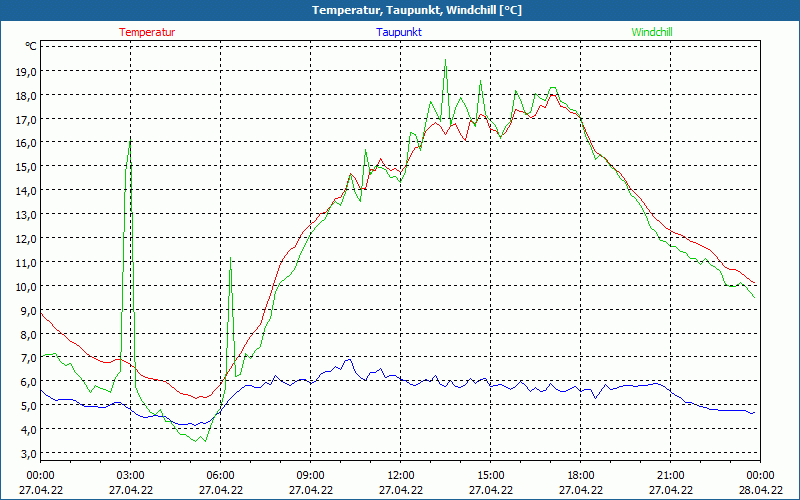
Task: Click the '3,0' y-axis value
Action: [29, 454]
